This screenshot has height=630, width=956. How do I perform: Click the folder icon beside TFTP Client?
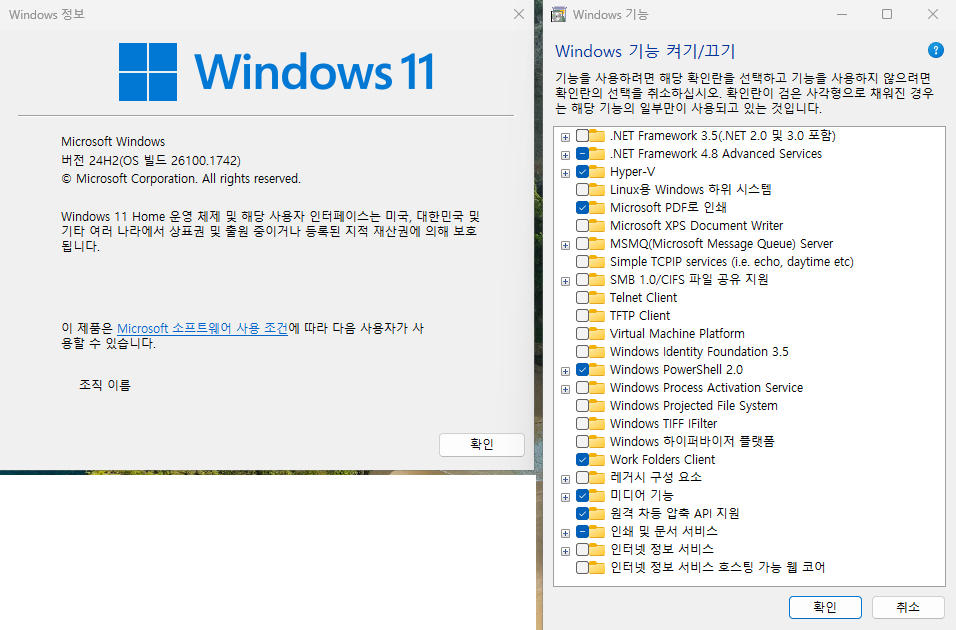pyautogui.click(x=598, y=315)
